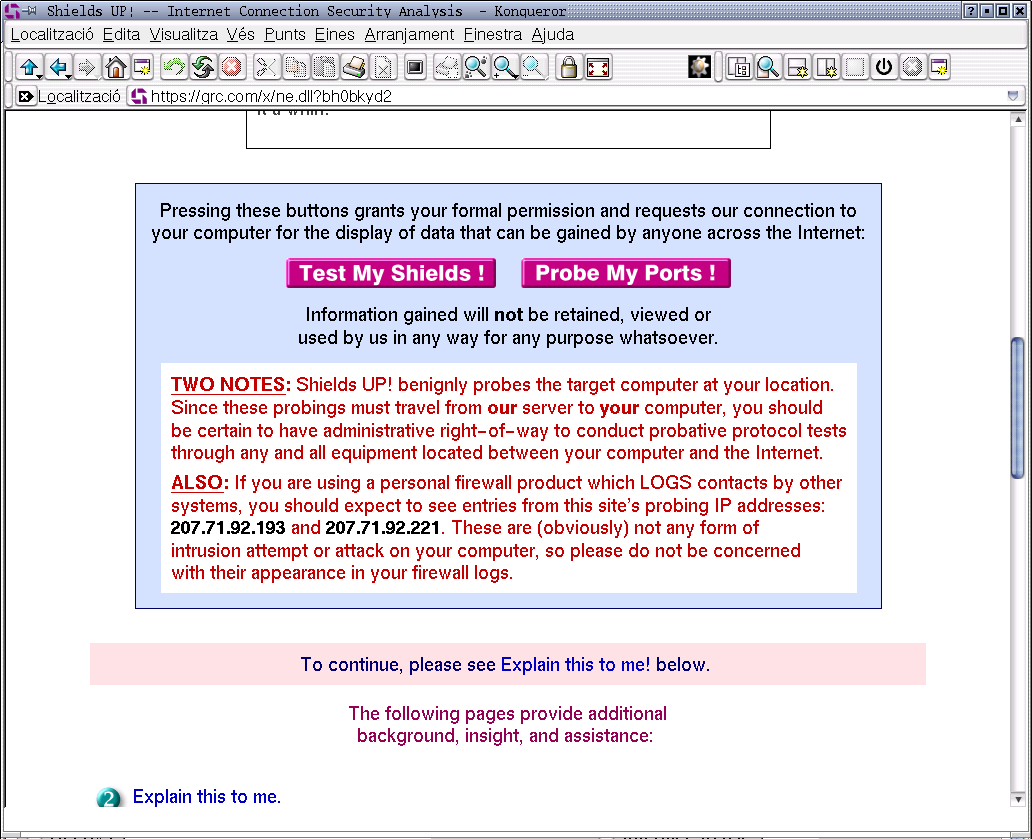Toggle the sticky pin icon in title bar
The height and width of the screenshot is (839, 1032).
point(31,11)
